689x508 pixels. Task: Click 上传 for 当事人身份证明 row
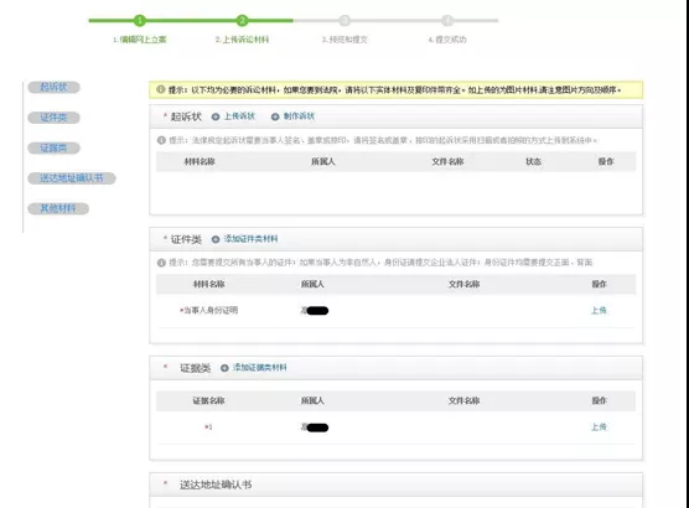click(598, 311)
